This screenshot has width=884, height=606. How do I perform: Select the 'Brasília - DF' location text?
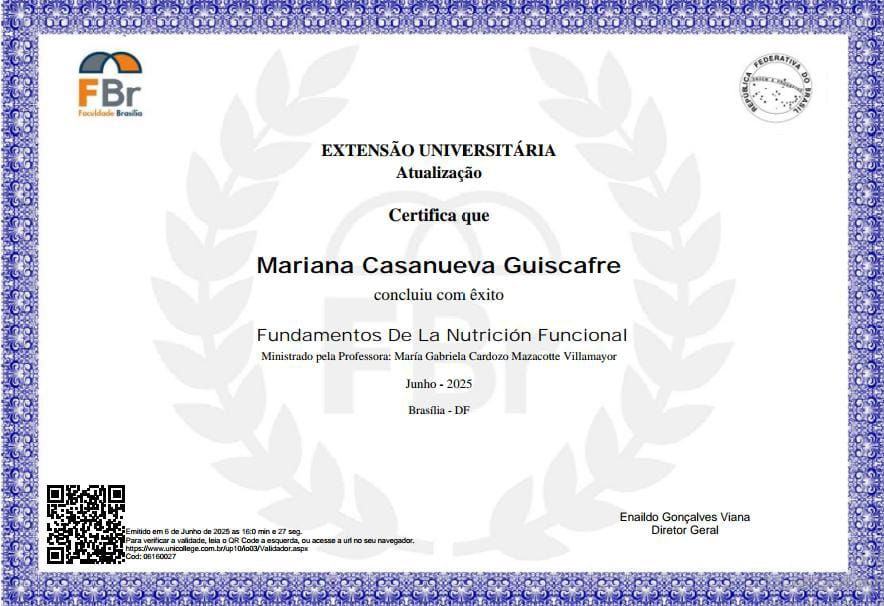pos(438,410)
